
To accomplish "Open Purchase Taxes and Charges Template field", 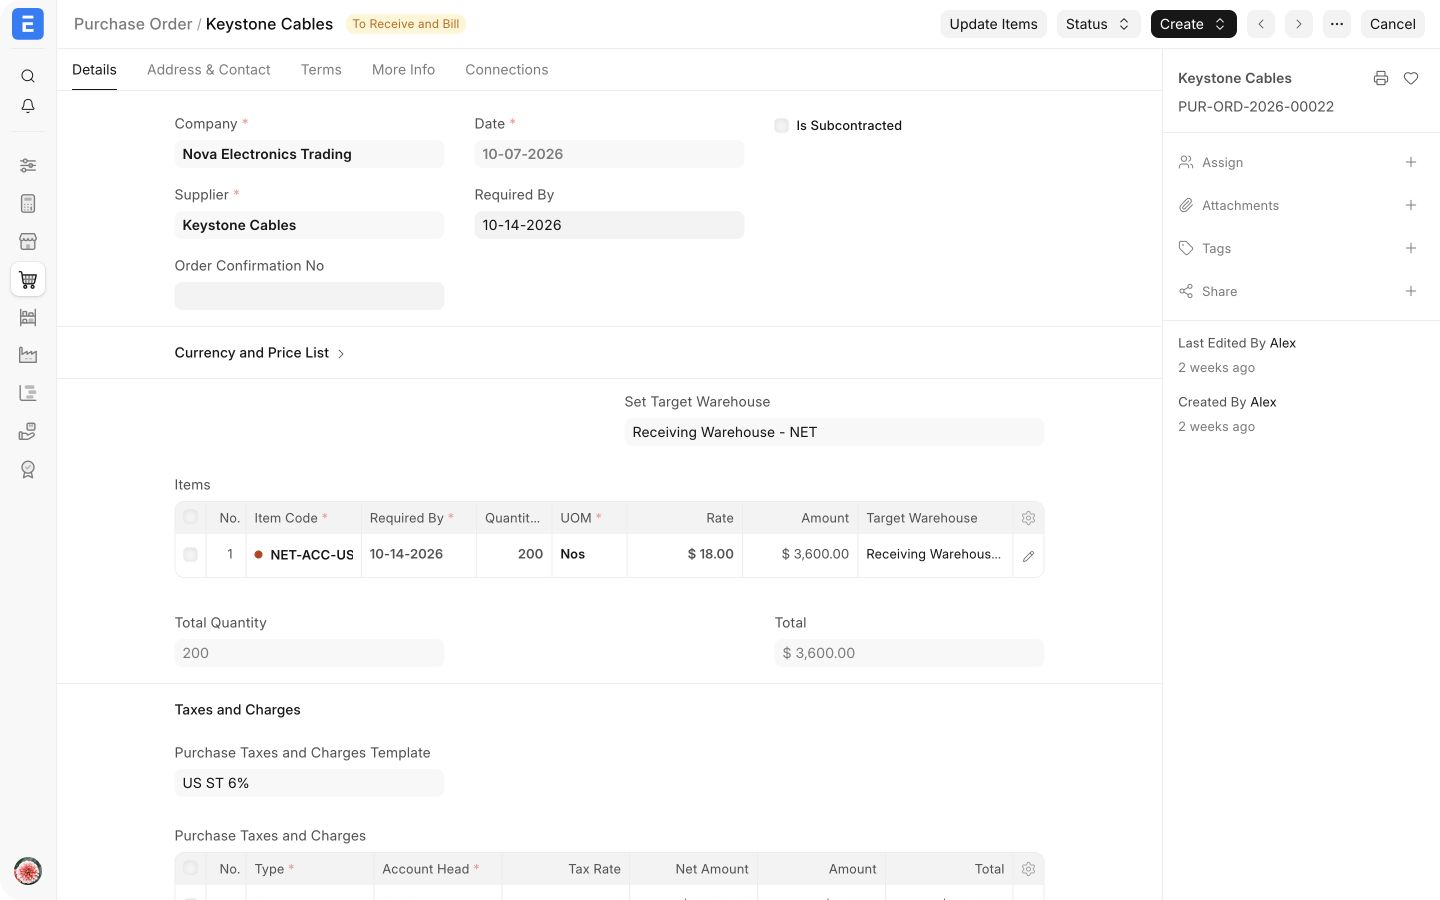I will (x=309, y=783).
